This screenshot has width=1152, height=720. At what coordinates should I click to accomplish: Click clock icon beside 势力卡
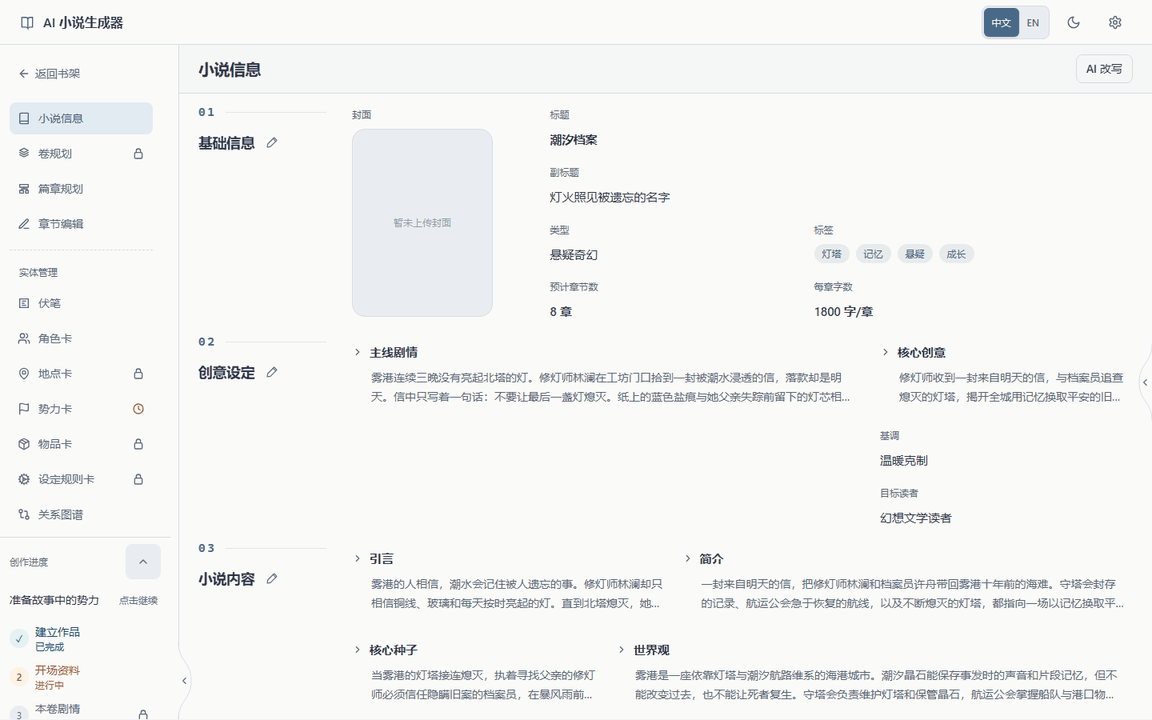point(138,409)
